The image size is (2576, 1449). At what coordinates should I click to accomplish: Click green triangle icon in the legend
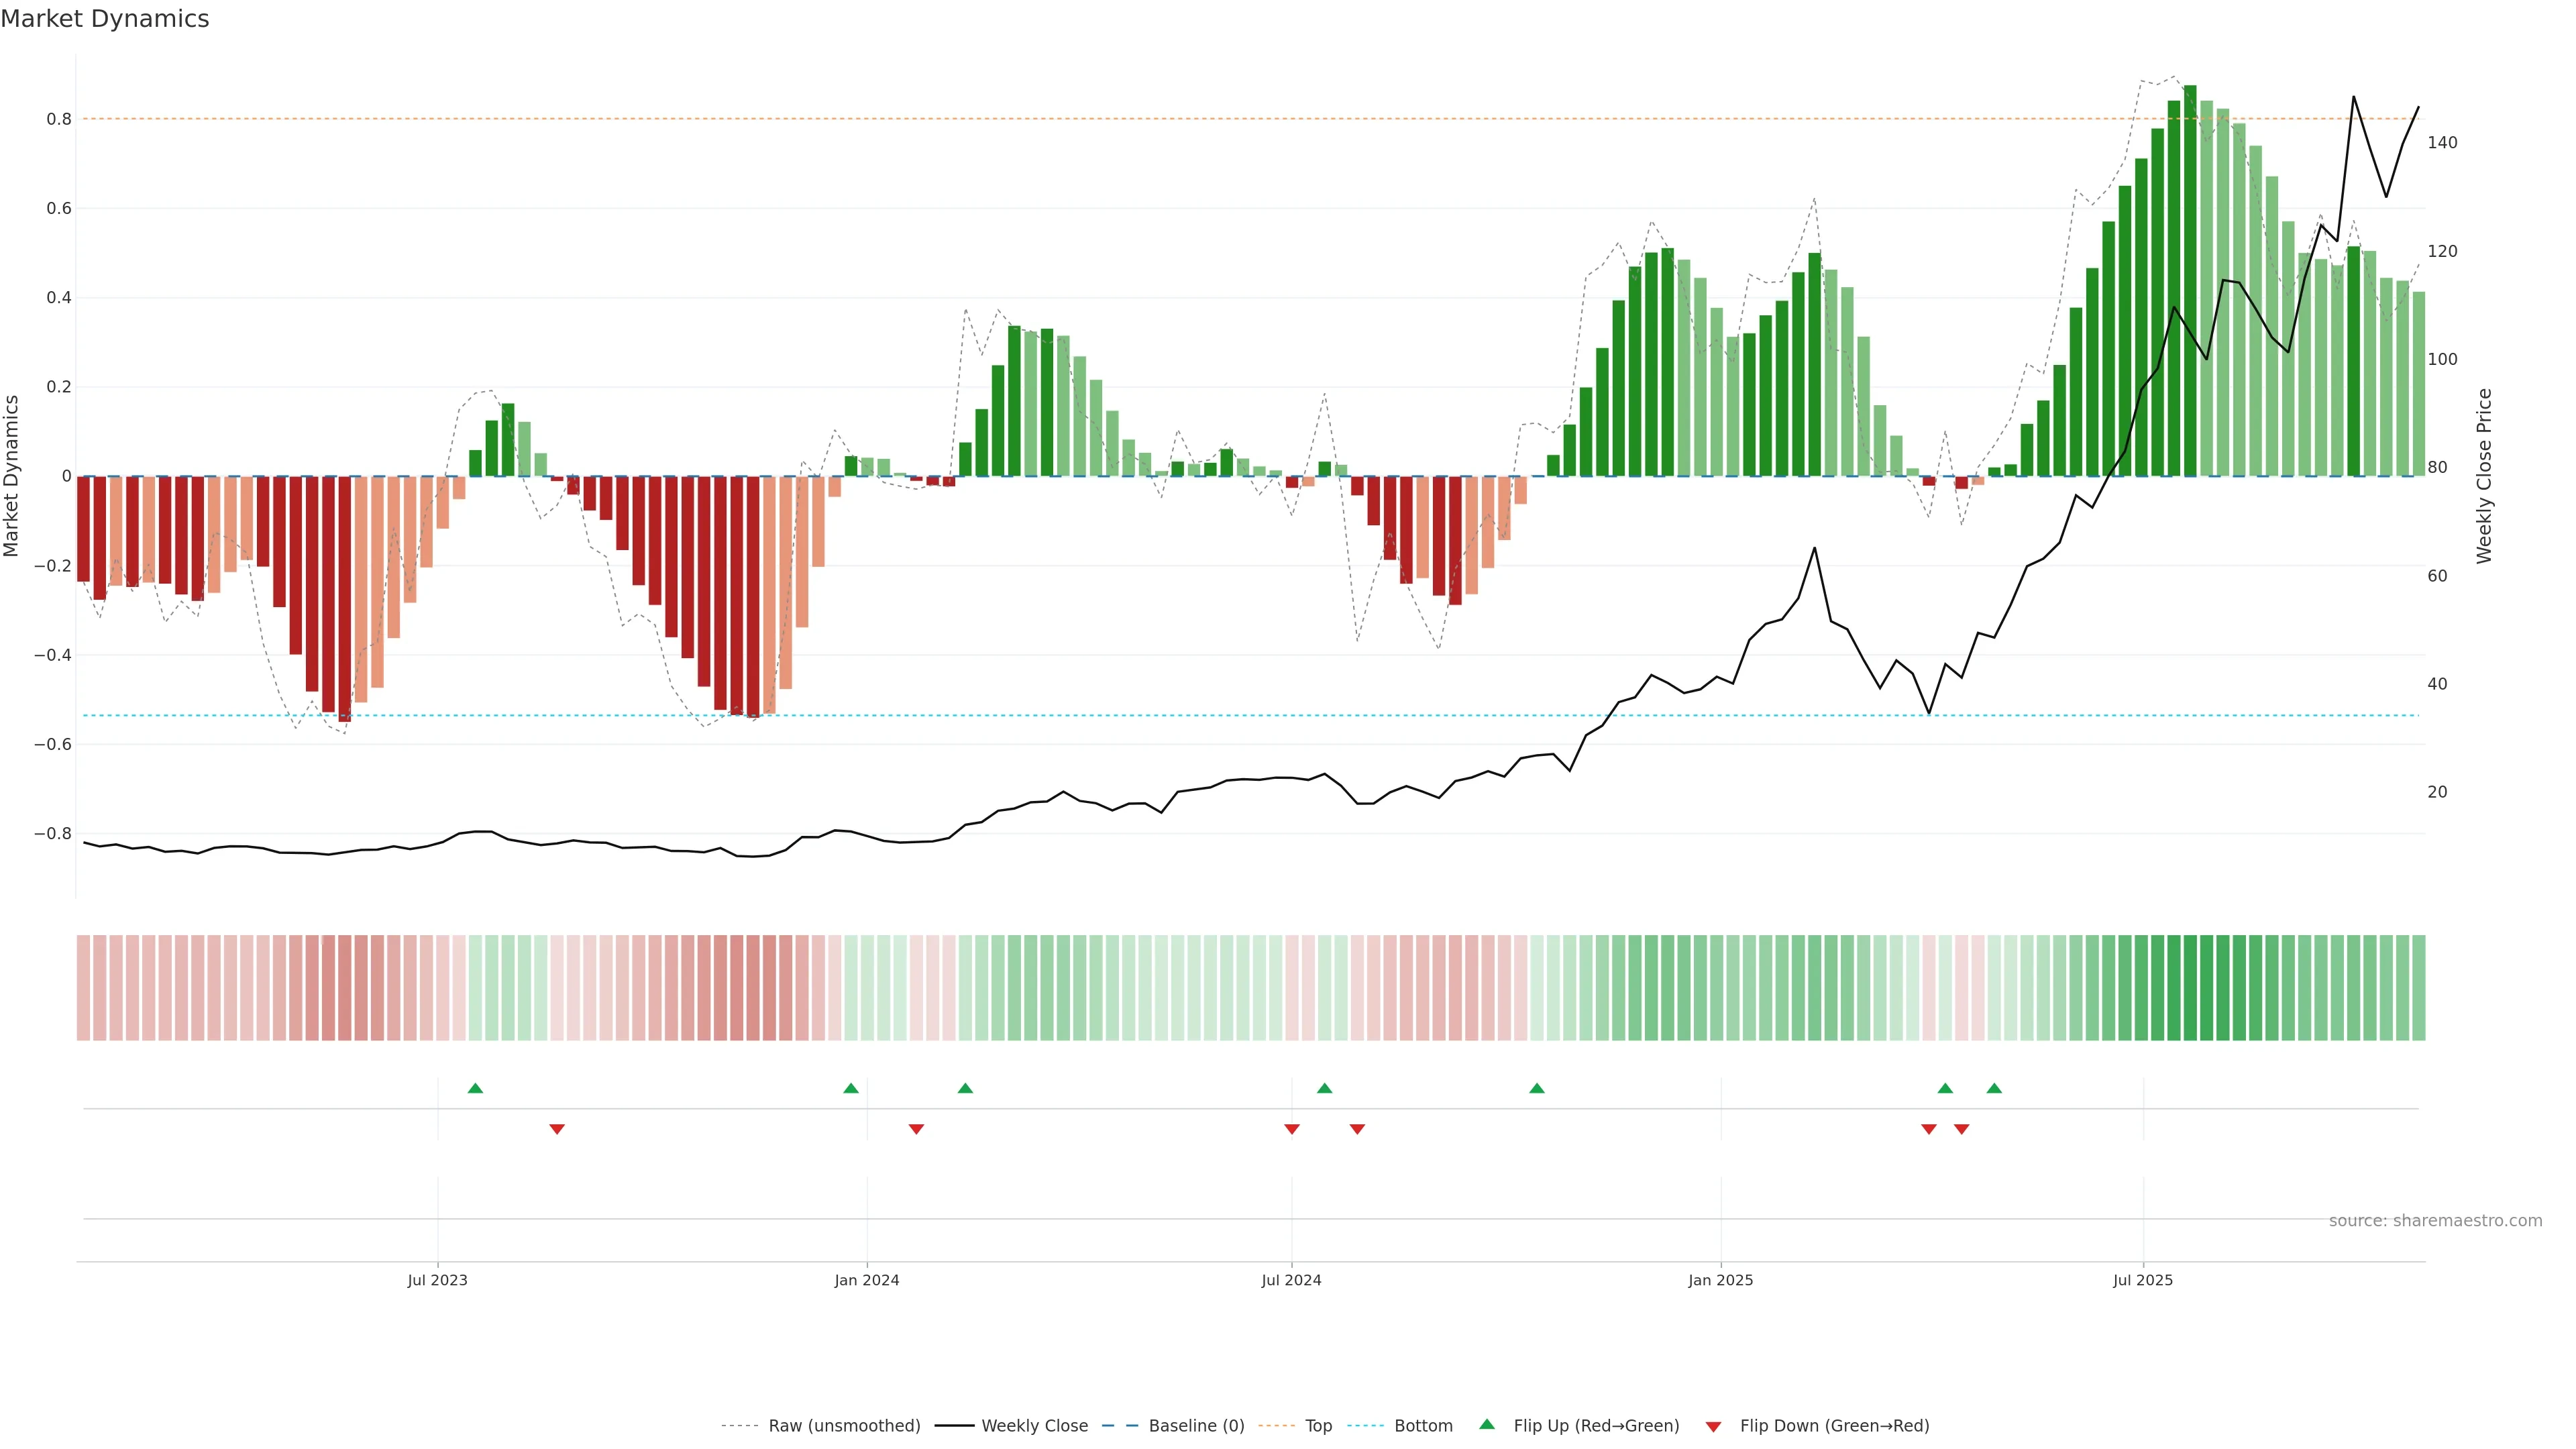click(x=1487, y=1424)
